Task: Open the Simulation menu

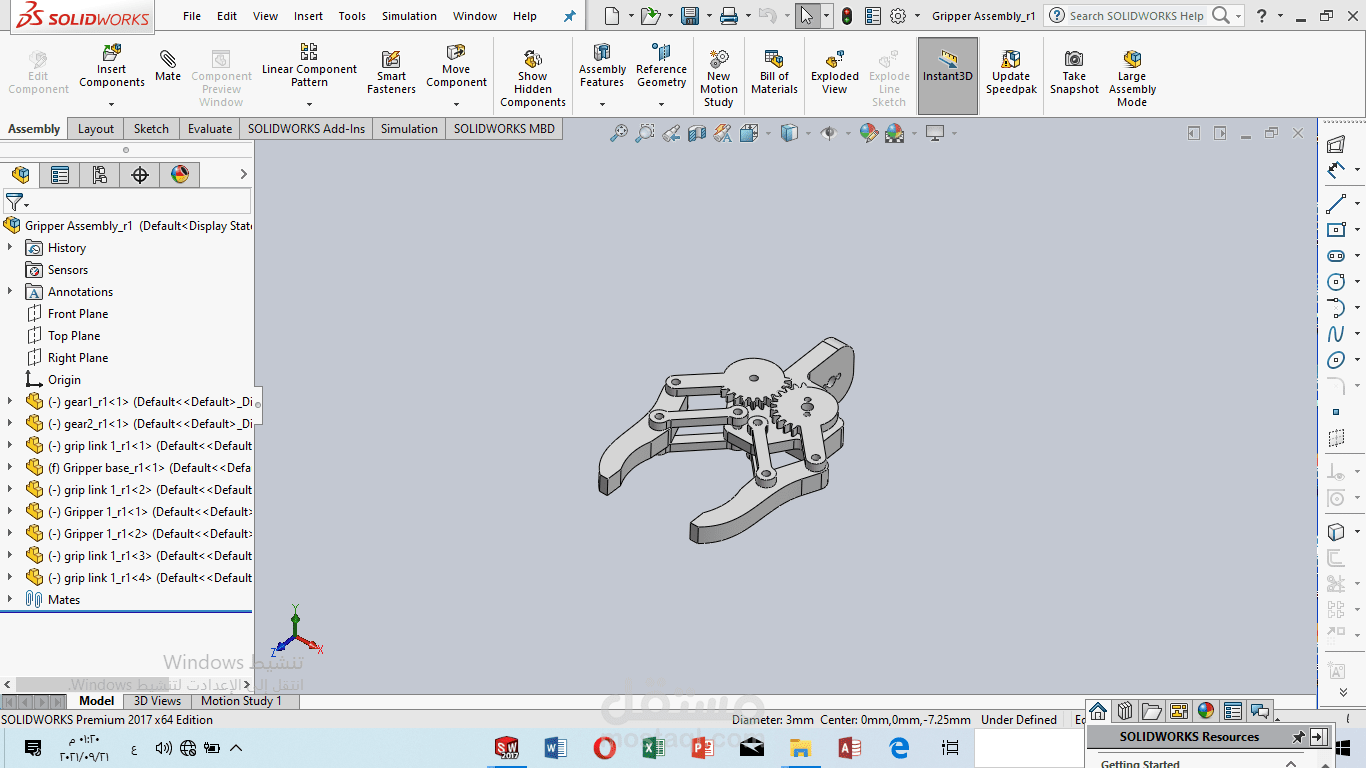Action: pyautogui.click(x=408, y=16)
